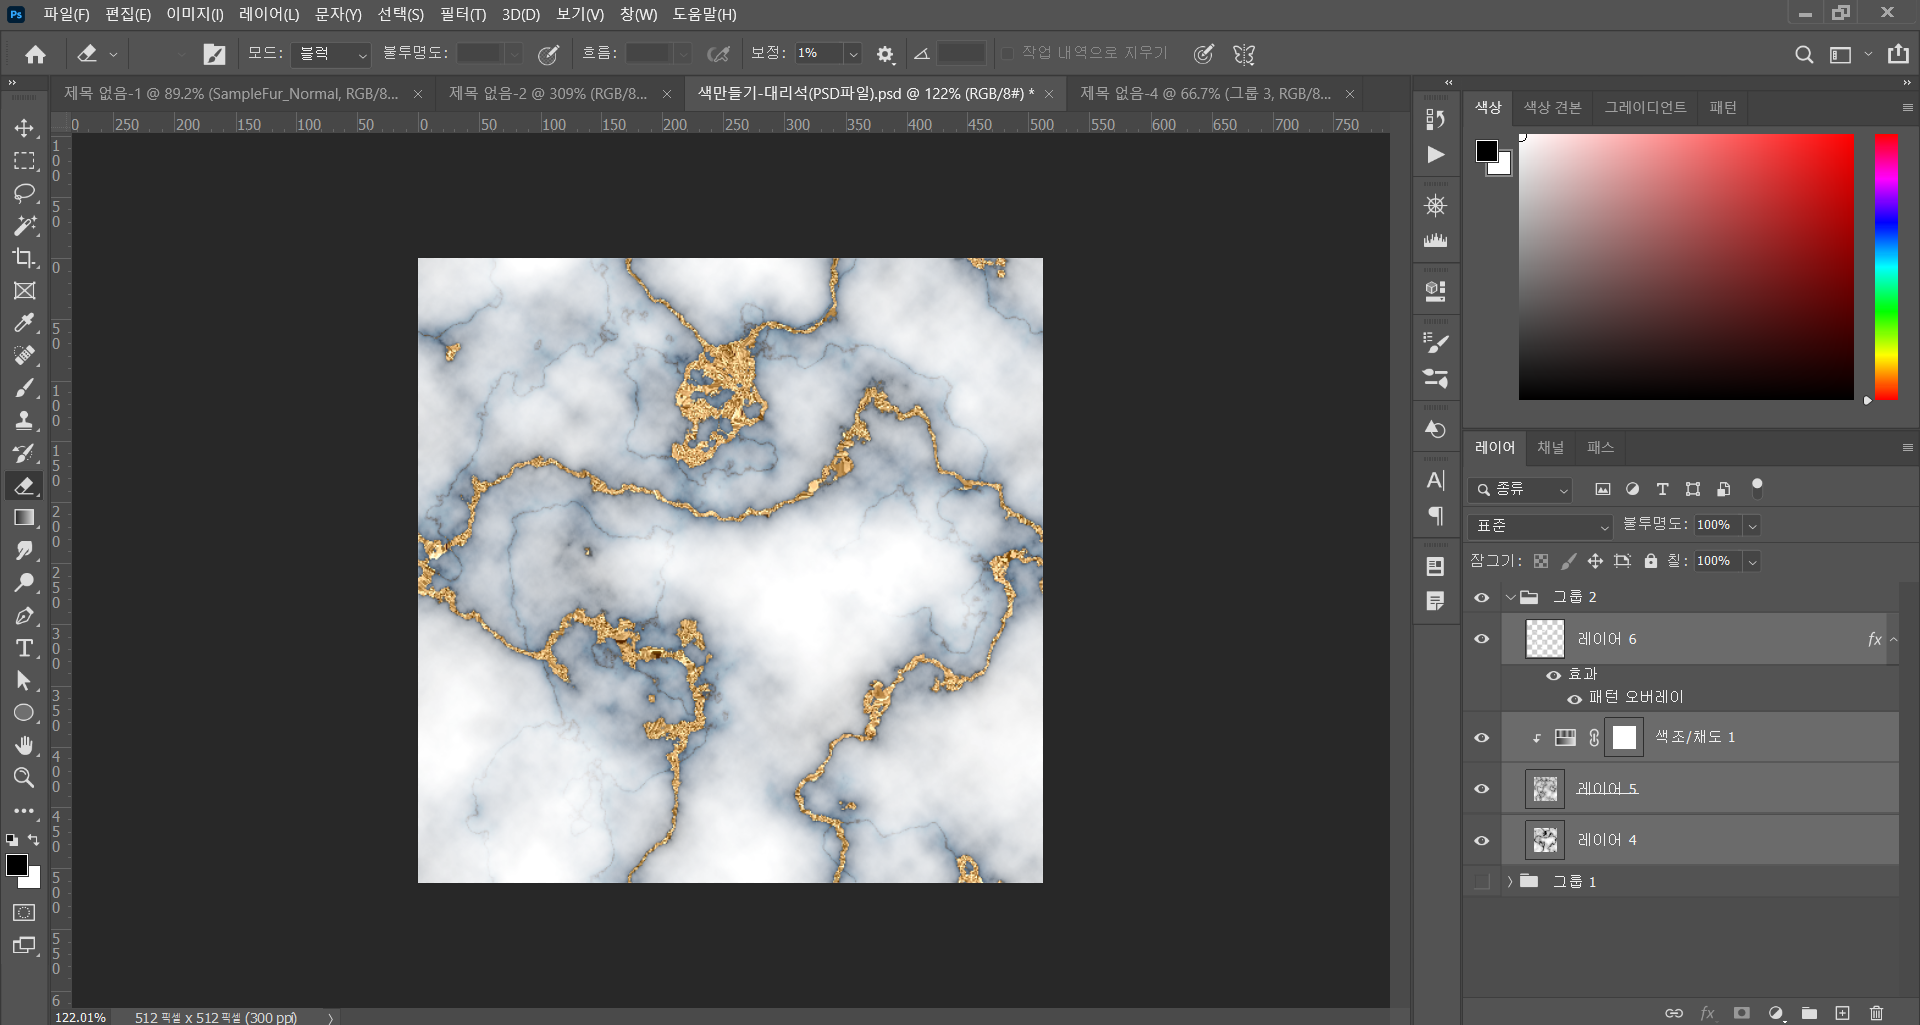This screenshot has height=1025, width=1920.
Task: Open the 표준 blend mode dropdown
Action: tap(1540, 525)
